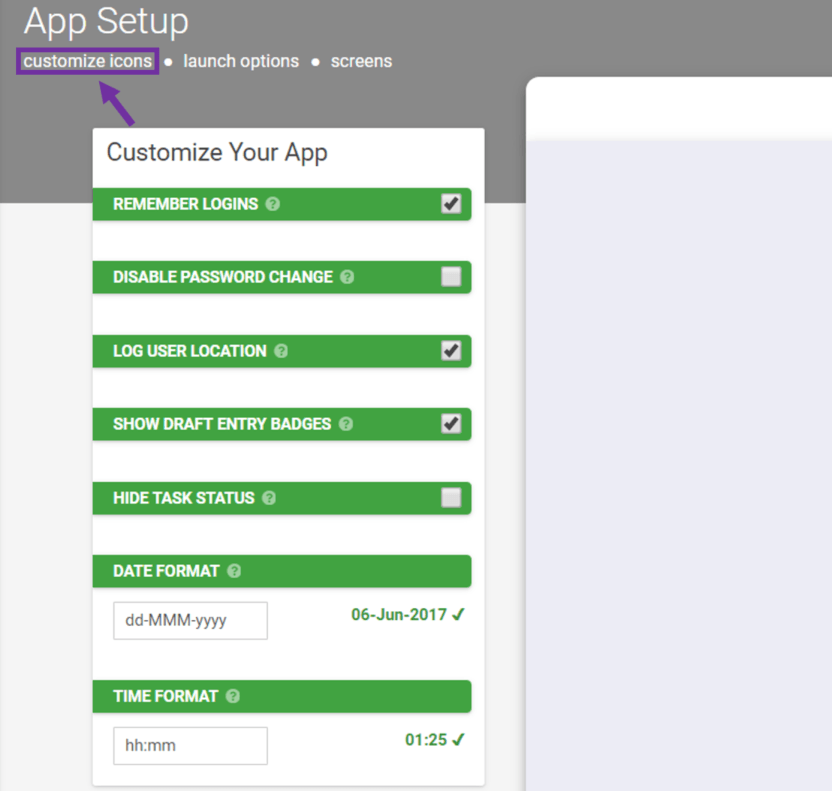Enable the Disable Password Change option
This screenshot has width=832, height=791.
coord(452,277)
